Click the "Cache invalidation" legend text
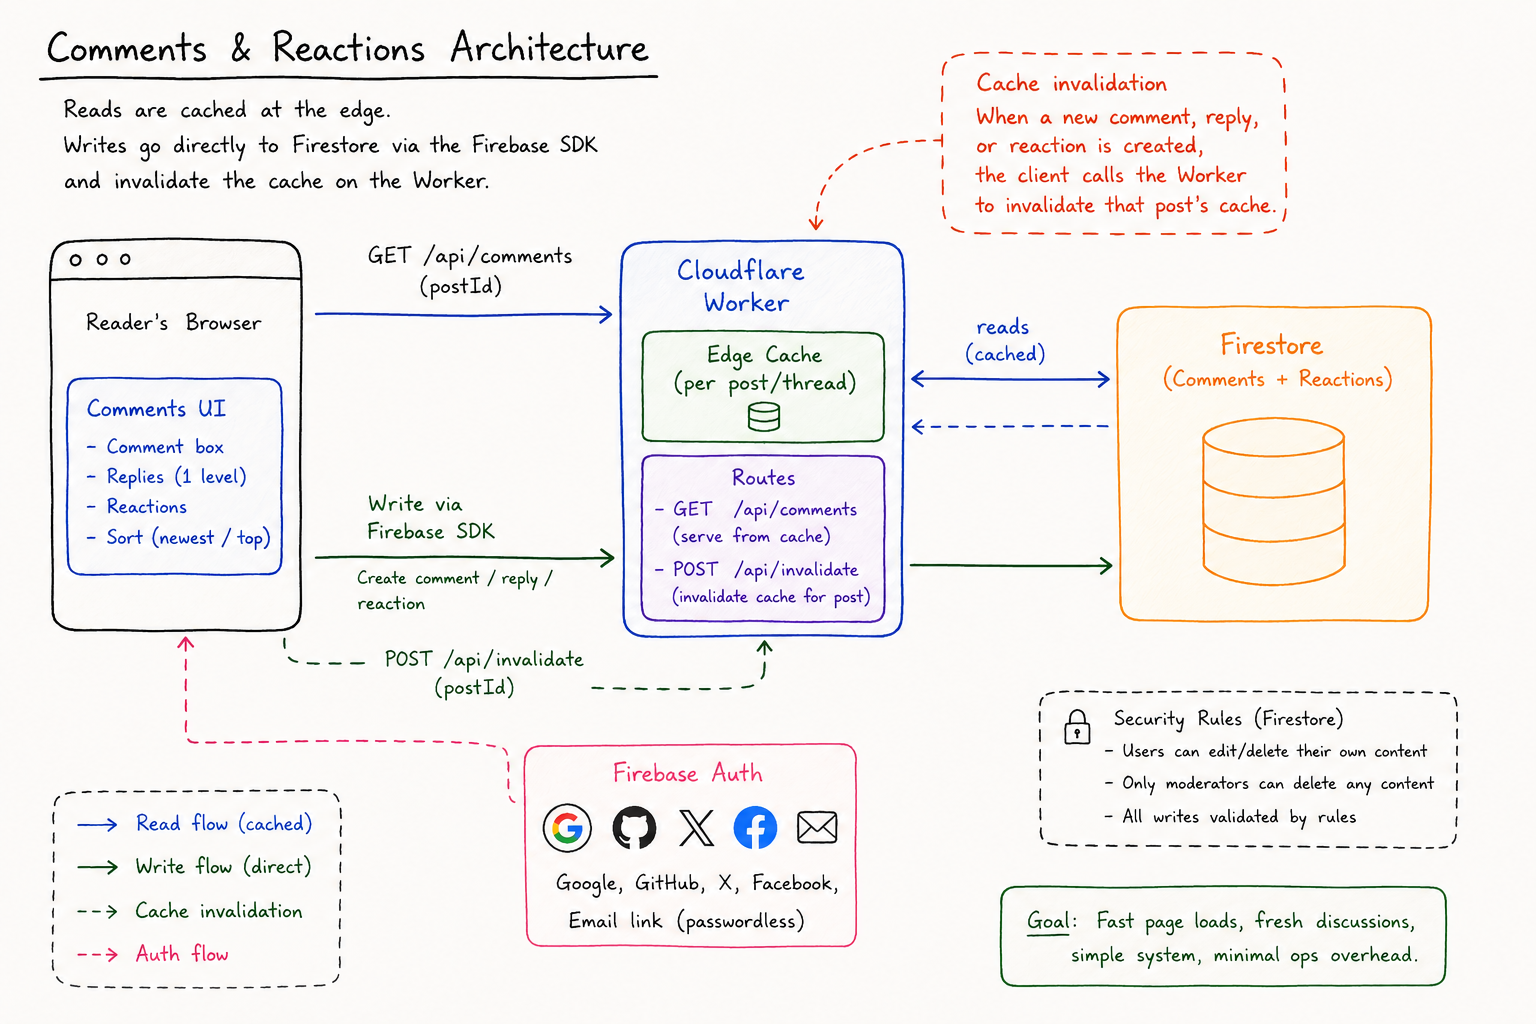This screenshot has height=1024, width=1536. (x=219, y=911)
